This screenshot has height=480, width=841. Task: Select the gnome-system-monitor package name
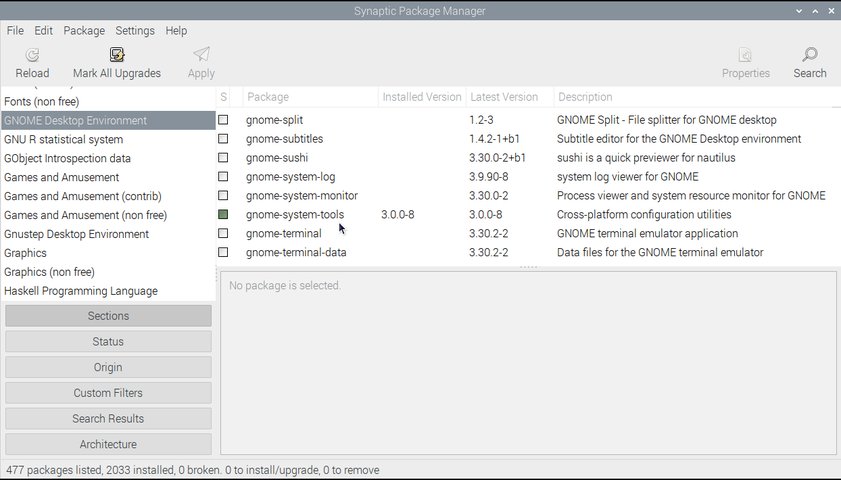coord(302,195)
